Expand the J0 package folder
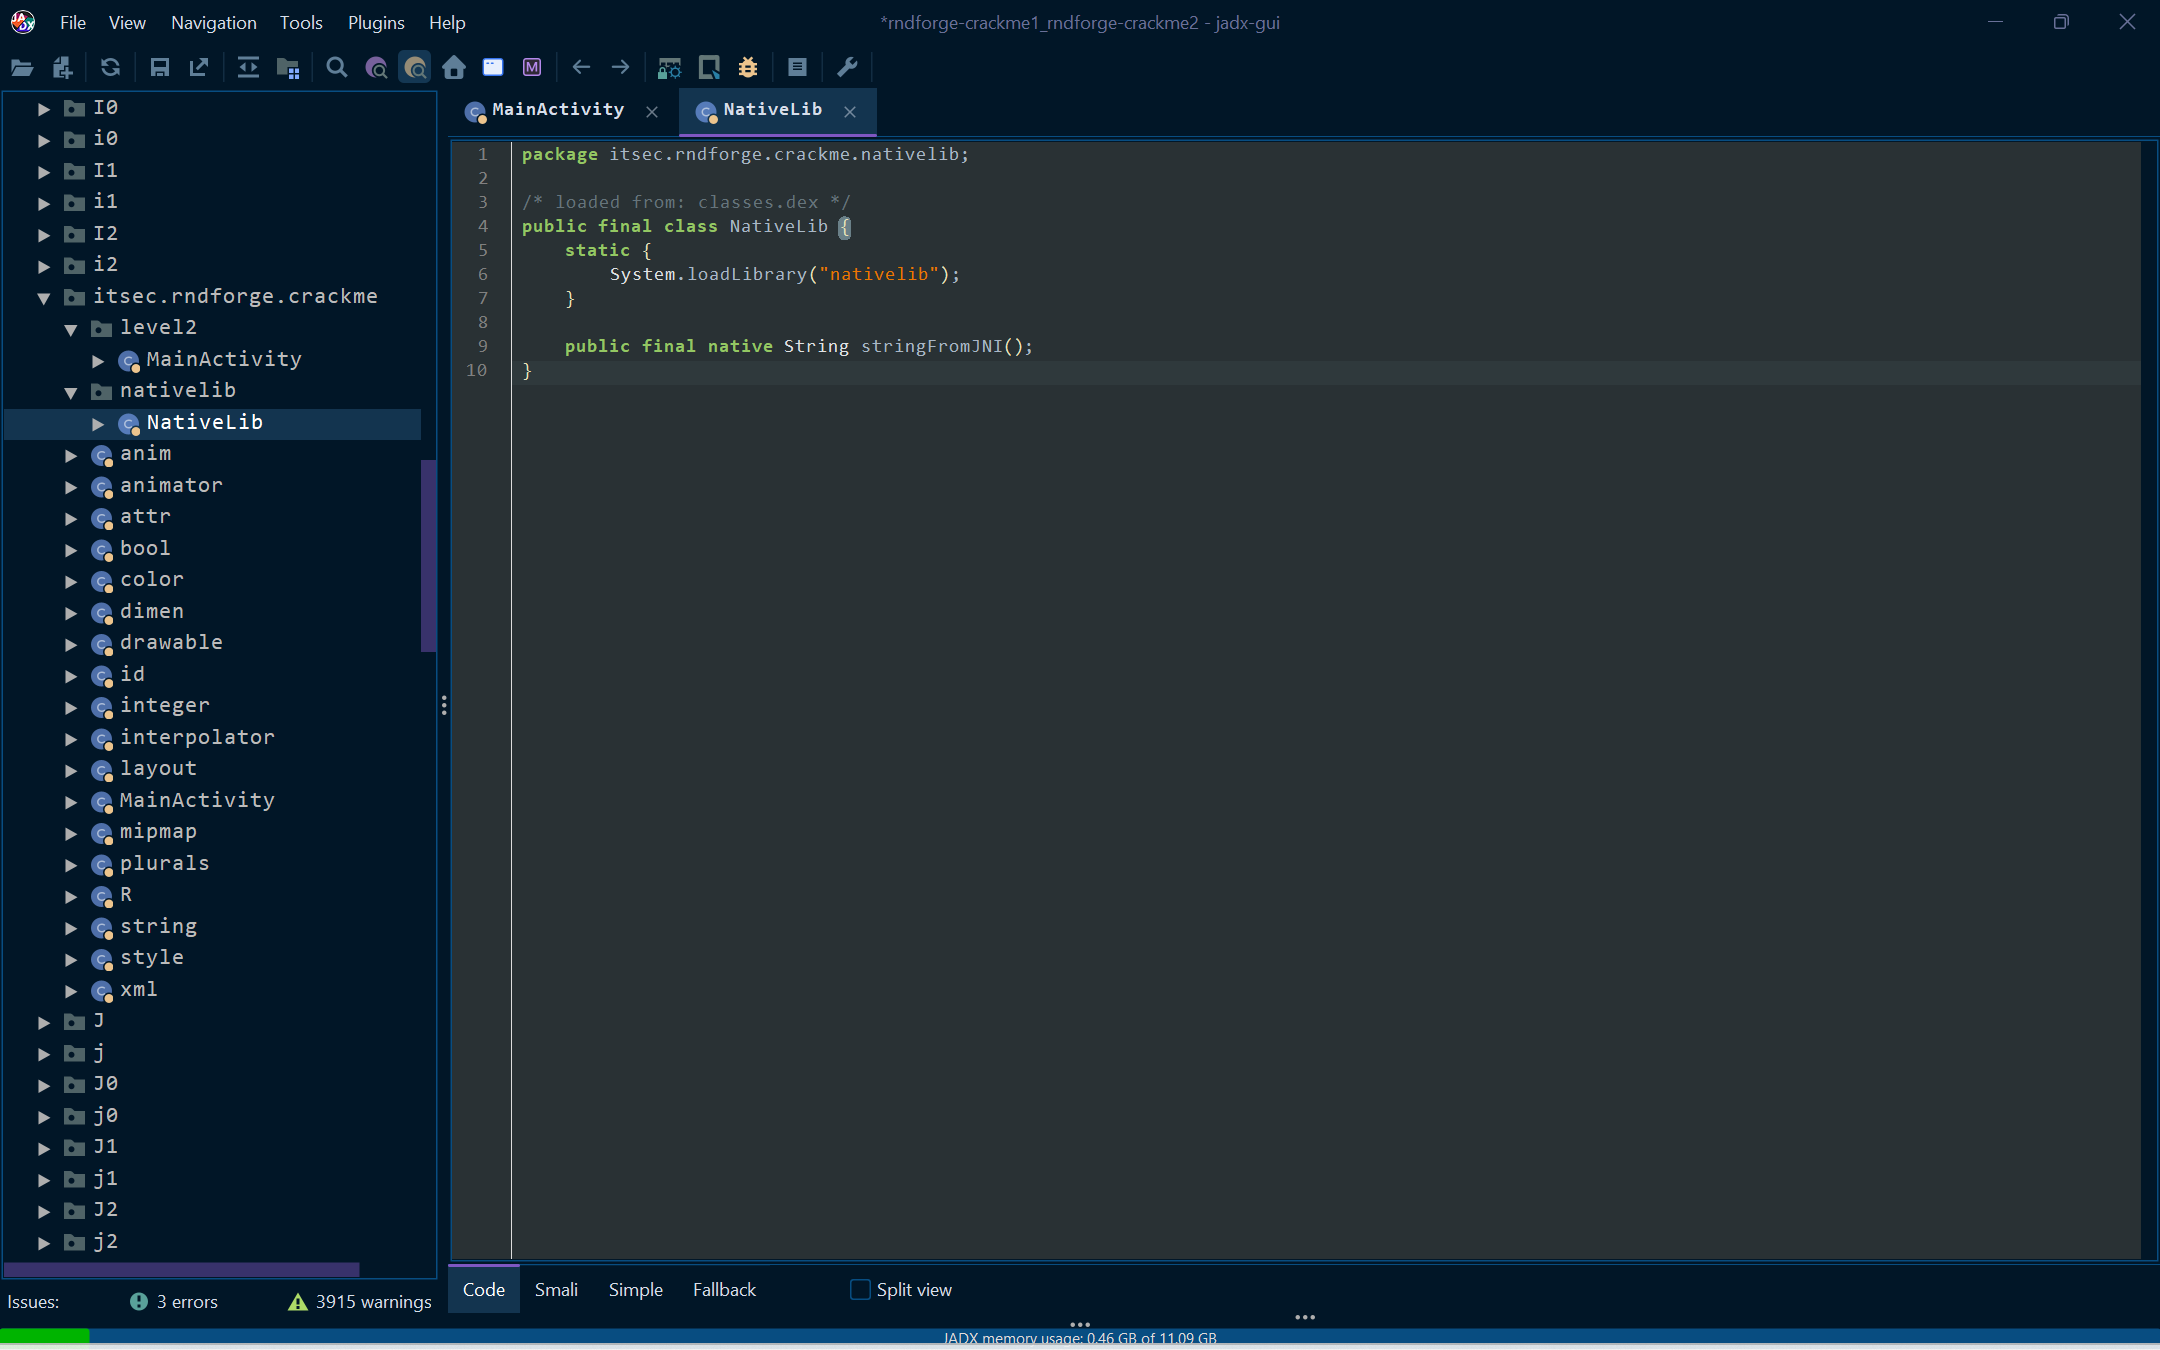2160x1350 pixels. pyautogui.click(x=44, y=1084)
